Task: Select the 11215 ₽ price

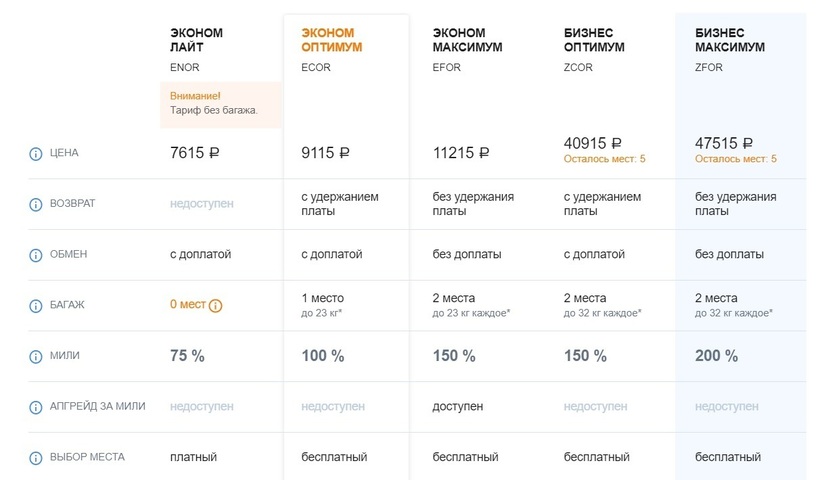Action: point(461,153)
